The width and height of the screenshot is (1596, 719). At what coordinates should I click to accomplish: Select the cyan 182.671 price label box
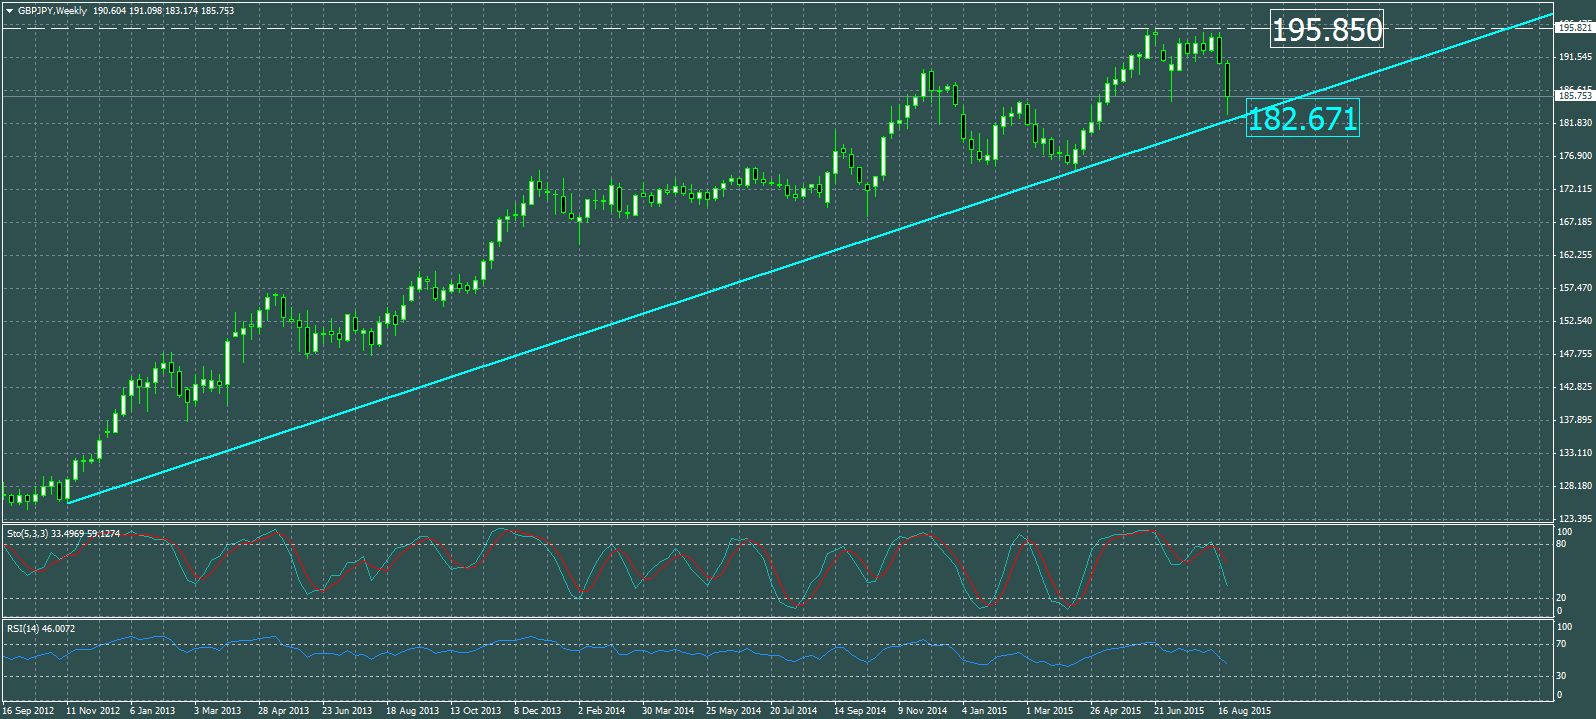click(1302, 119)
